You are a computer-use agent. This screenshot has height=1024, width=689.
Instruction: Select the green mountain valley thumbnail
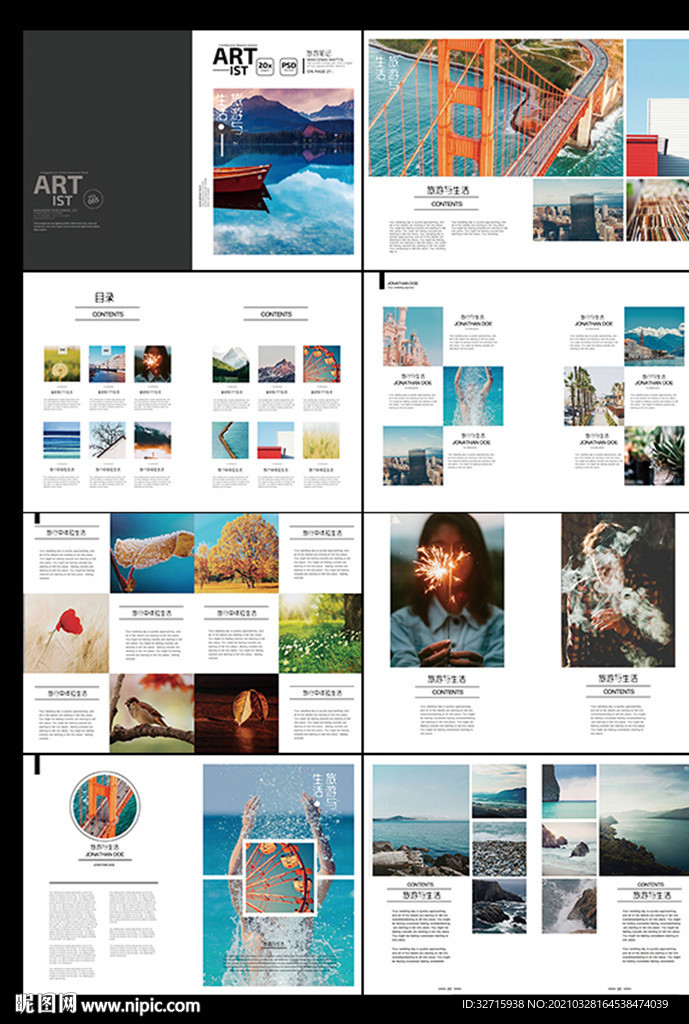point(231,364)
